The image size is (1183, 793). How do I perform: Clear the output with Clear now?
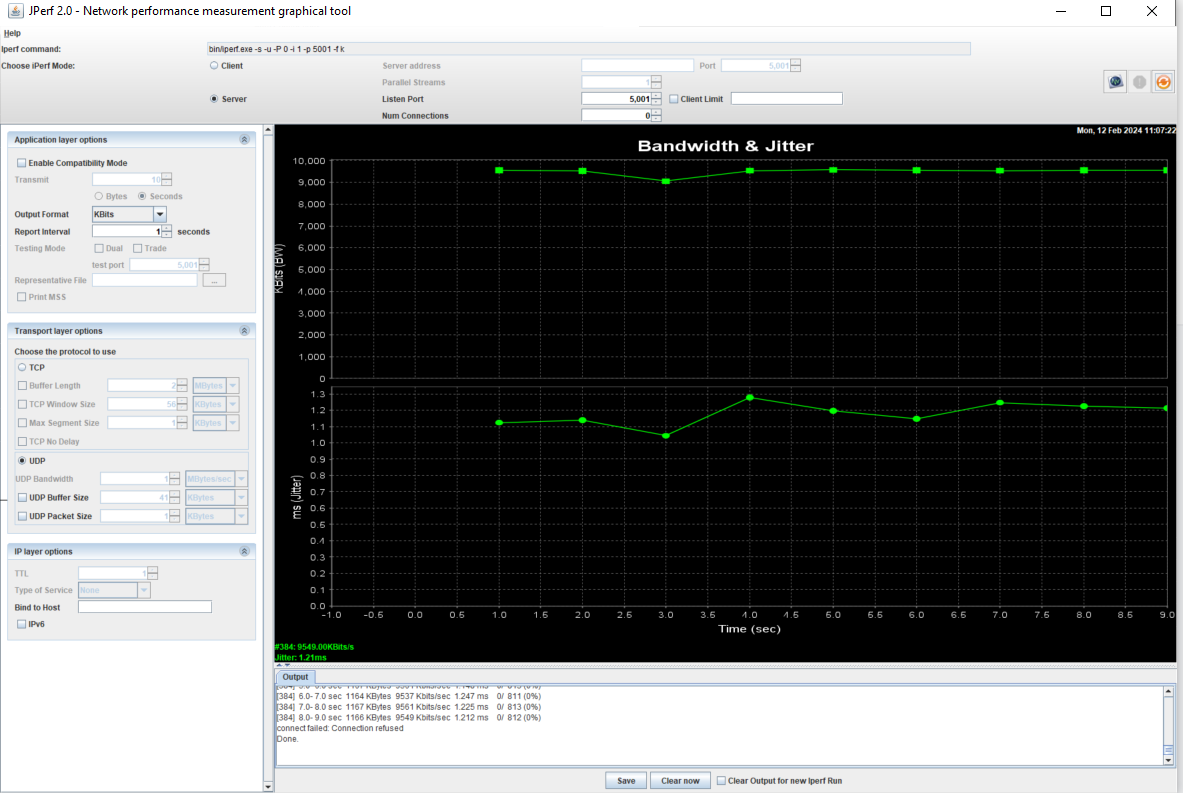click(680, 780)
